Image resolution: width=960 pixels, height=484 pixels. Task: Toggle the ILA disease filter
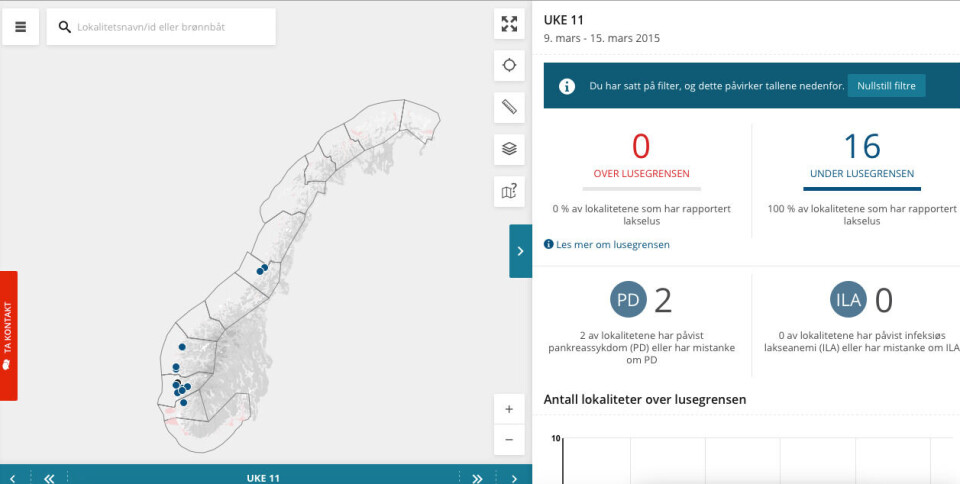click(x=849, y=300)
